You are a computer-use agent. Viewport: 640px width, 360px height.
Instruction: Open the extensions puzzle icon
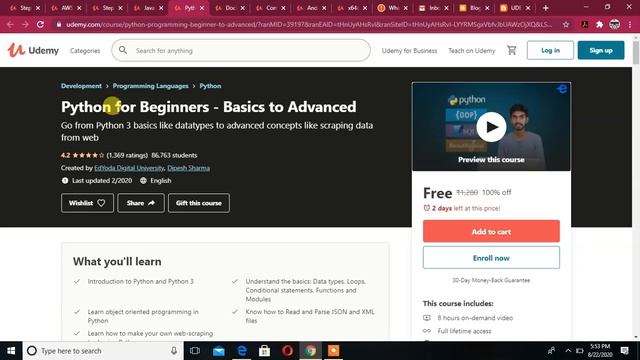click(599, 24)
